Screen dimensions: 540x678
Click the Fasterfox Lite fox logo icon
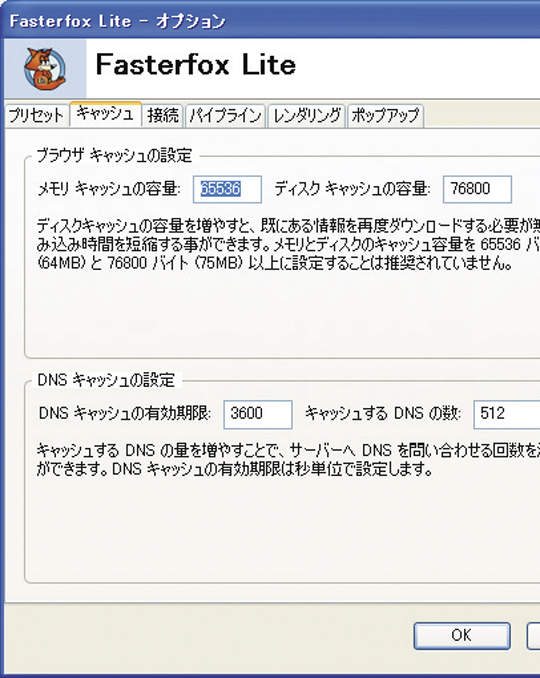coord(45,69)
